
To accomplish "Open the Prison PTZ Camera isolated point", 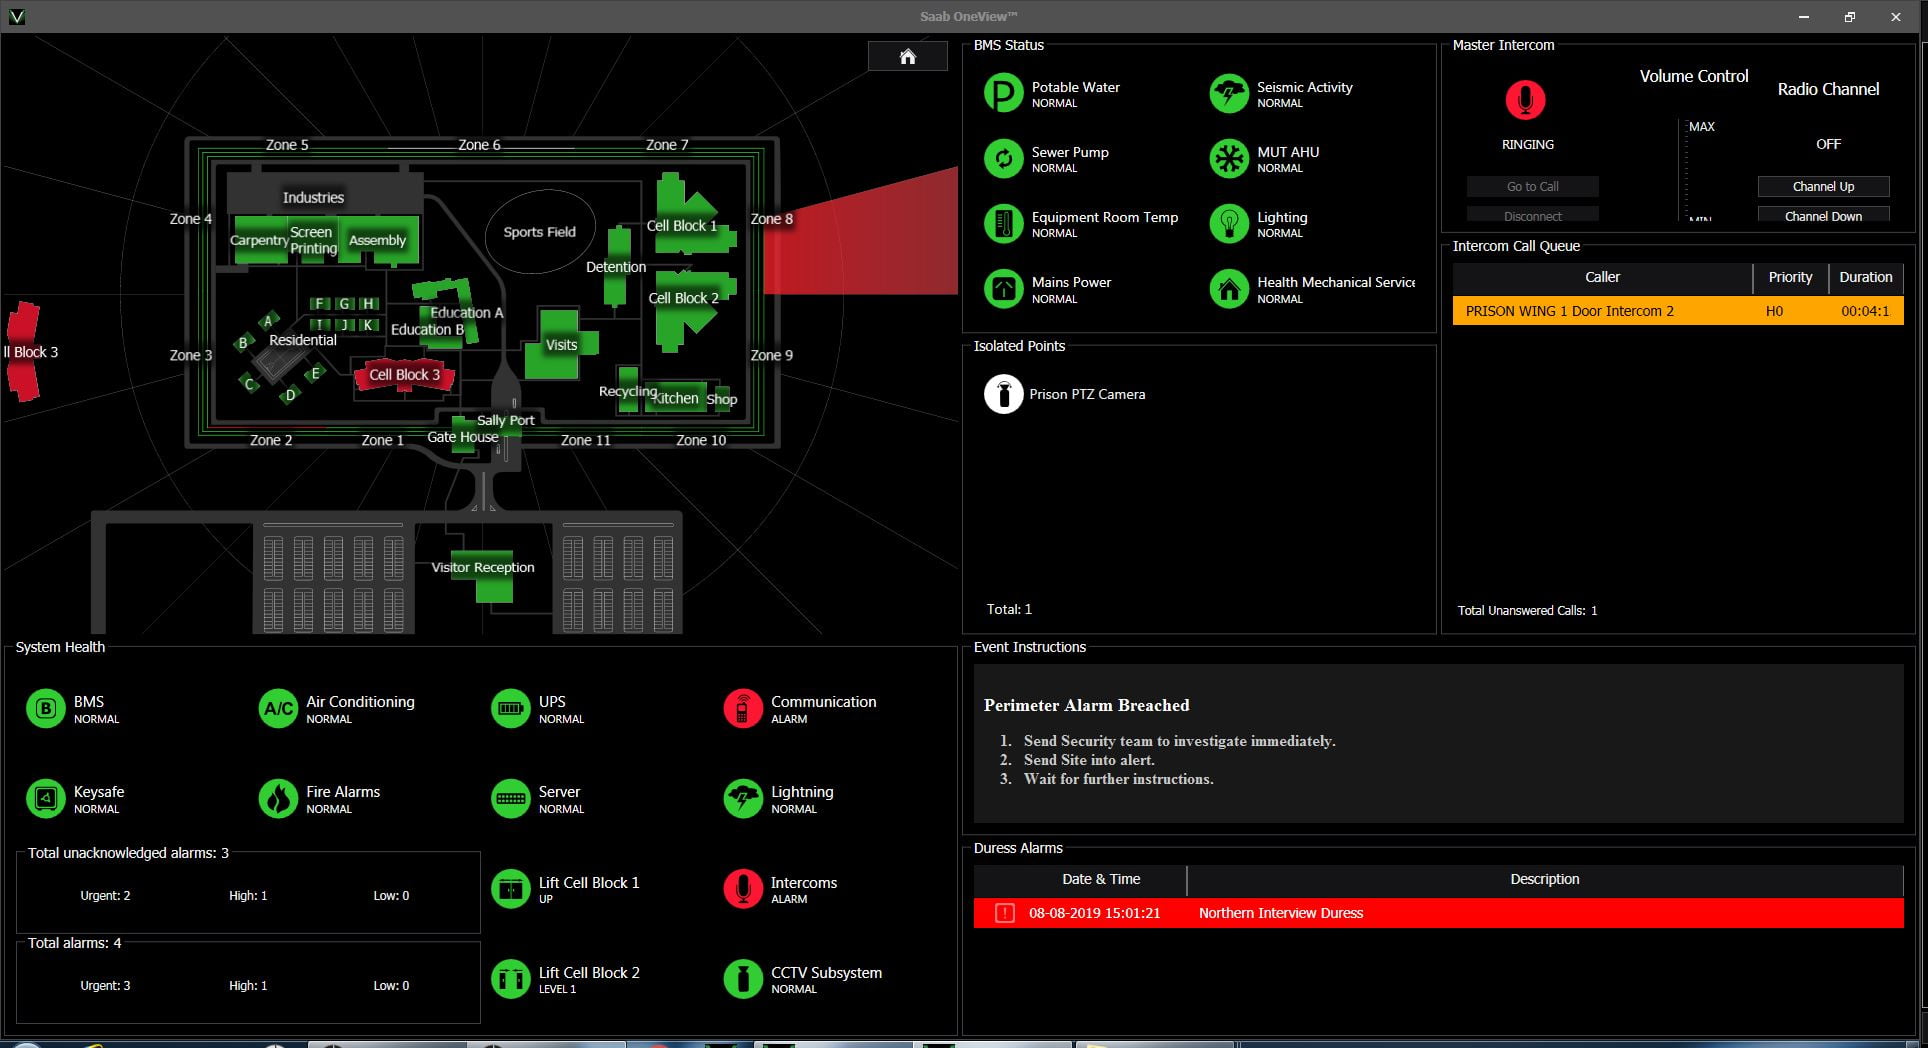I will tap(1003, 394).
